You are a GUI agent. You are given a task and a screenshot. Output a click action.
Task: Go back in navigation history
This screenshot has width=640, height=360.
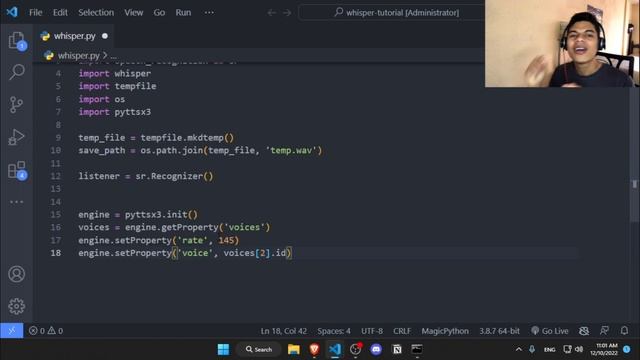tap(271, 13)
